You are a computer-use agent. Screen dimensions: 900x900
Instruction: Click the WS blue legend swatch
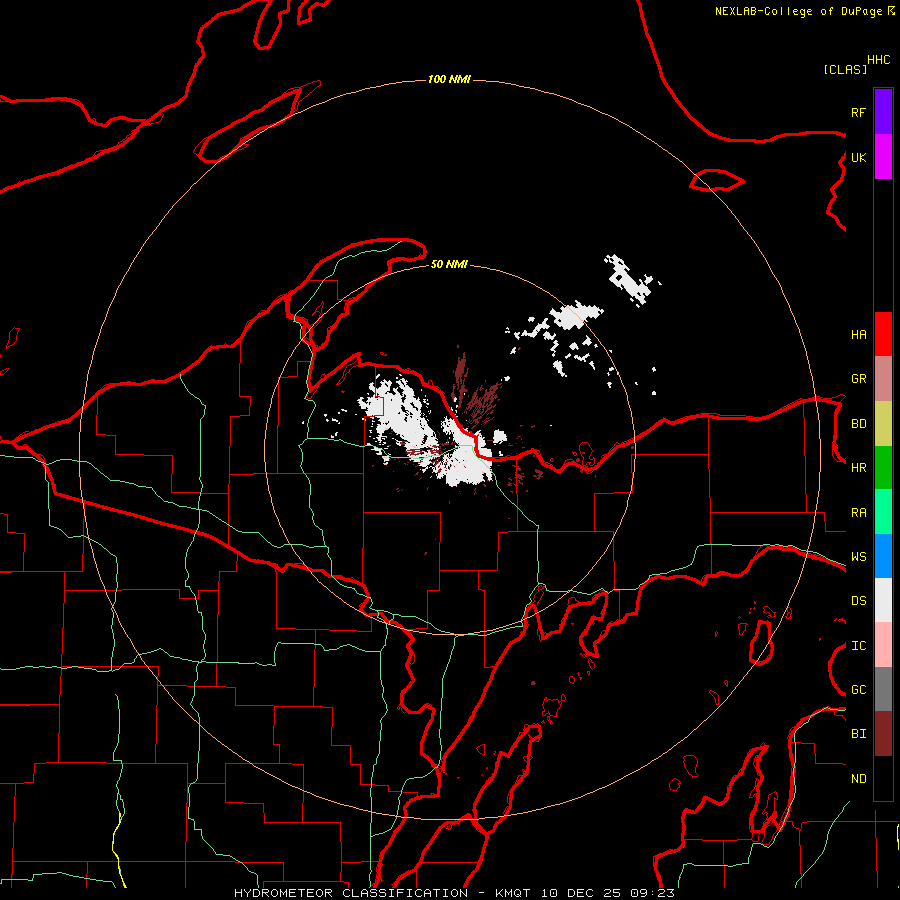(x=883, y=556)
